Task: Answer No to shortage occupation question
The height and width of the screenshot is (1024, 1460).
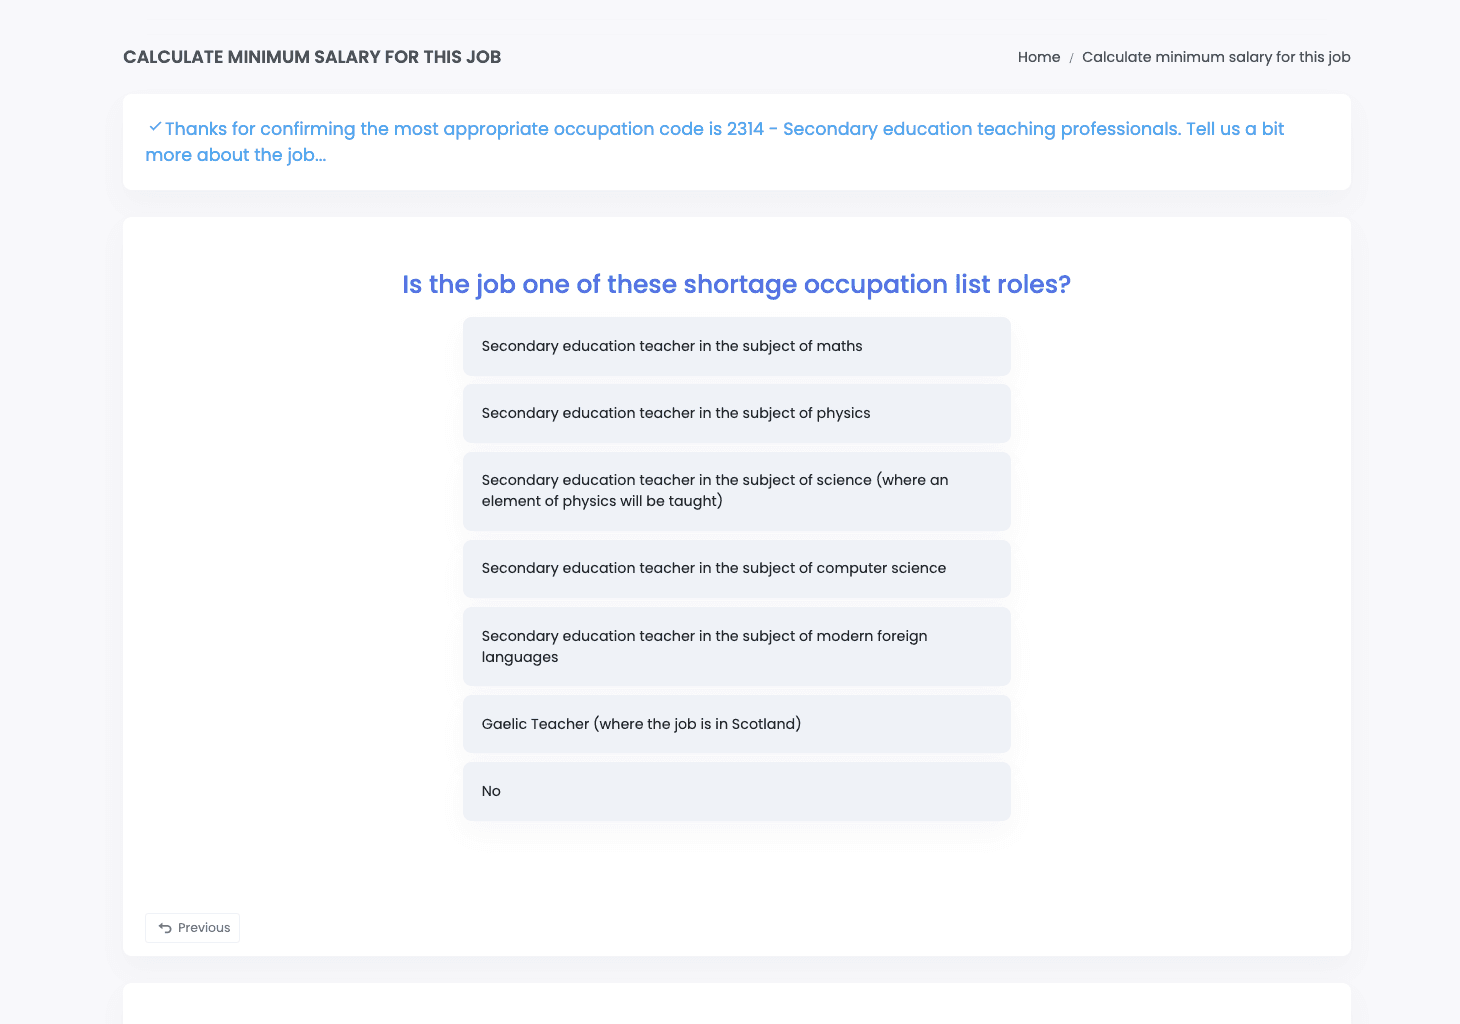Action: [736, 791]
